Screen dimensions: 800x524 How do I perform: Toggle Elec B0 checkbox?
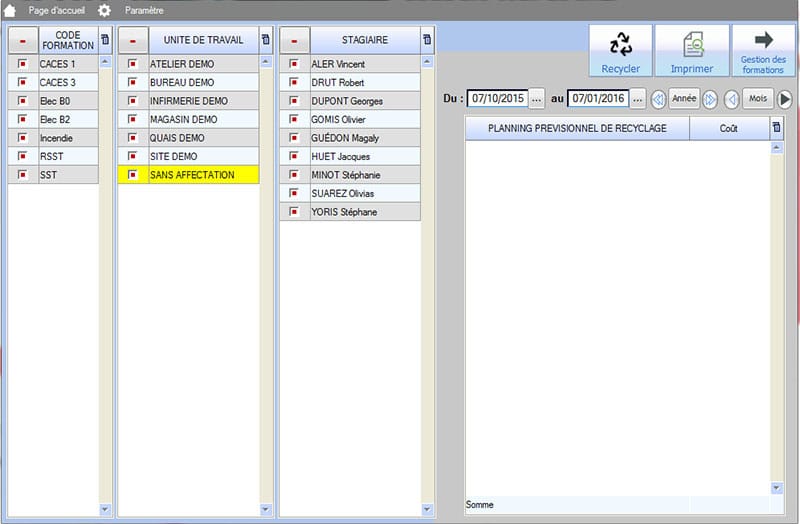click(x=22, y=101)
